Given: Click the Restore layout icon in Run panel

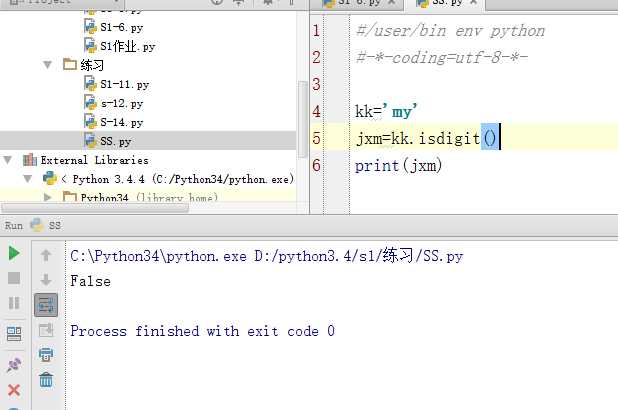Looking at the screenshot, I should point(14,334).
